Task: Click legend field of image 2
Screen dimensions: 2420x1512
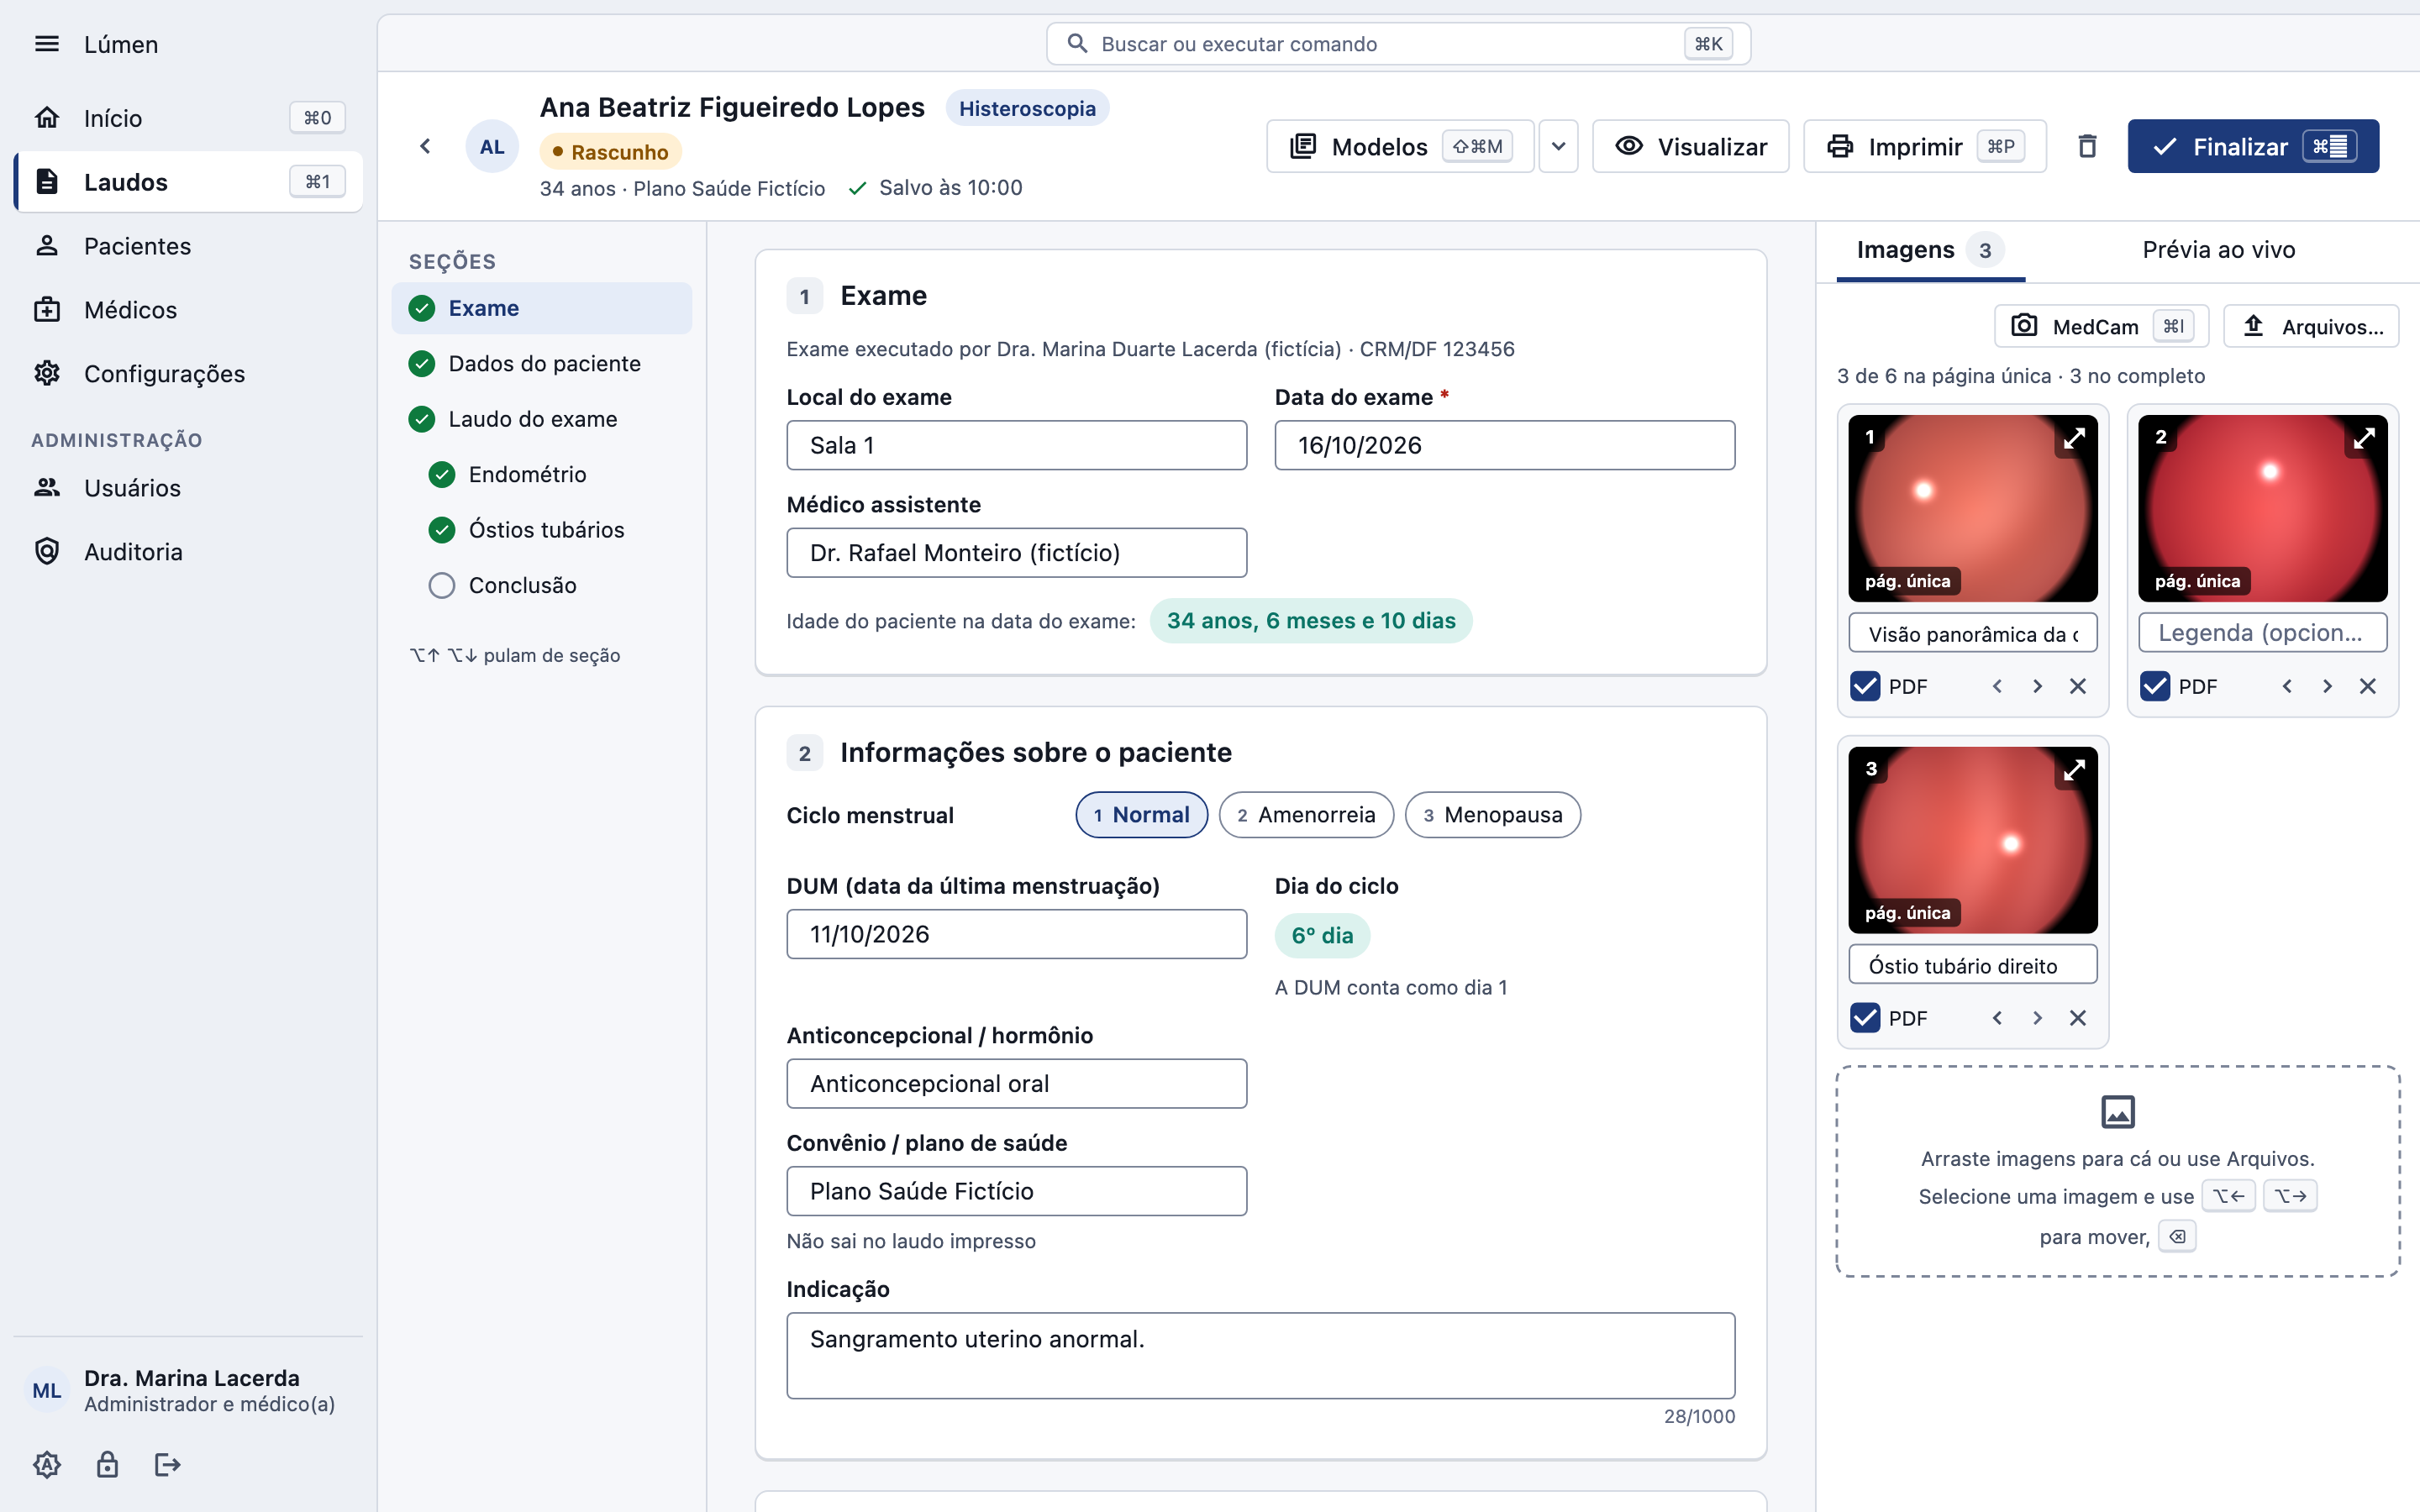Action: click(x=2262, y=633)
